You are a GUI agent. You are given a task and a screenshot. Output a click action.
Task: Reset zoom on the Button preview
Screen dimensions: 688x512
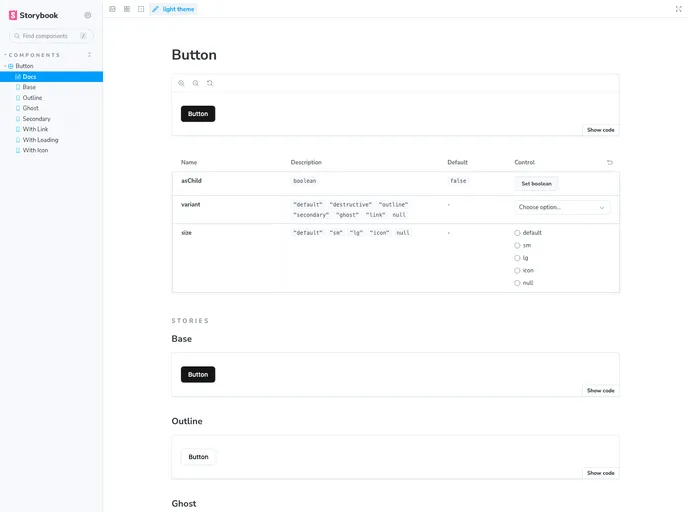pyautogui.click(x=210, y=83)
